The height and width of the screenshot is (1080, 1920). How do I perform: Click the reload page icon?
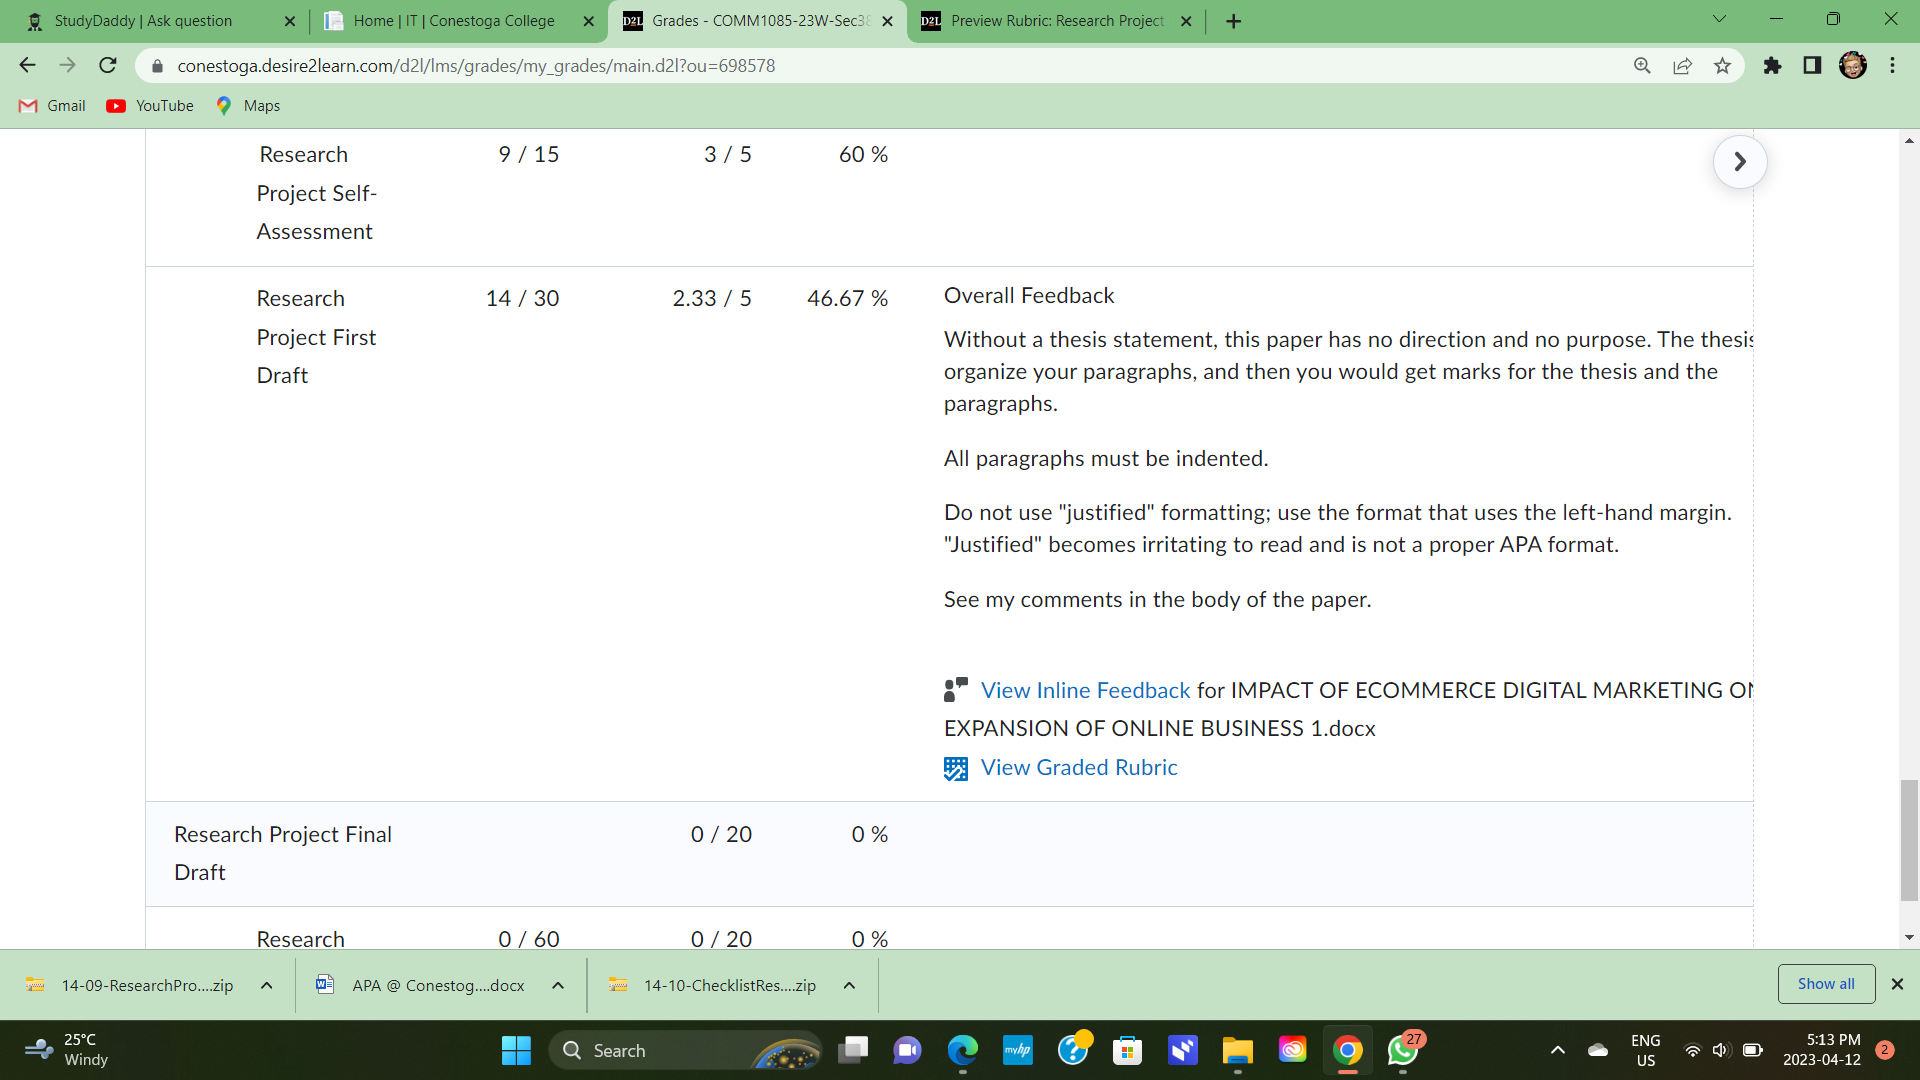(108, 66)
